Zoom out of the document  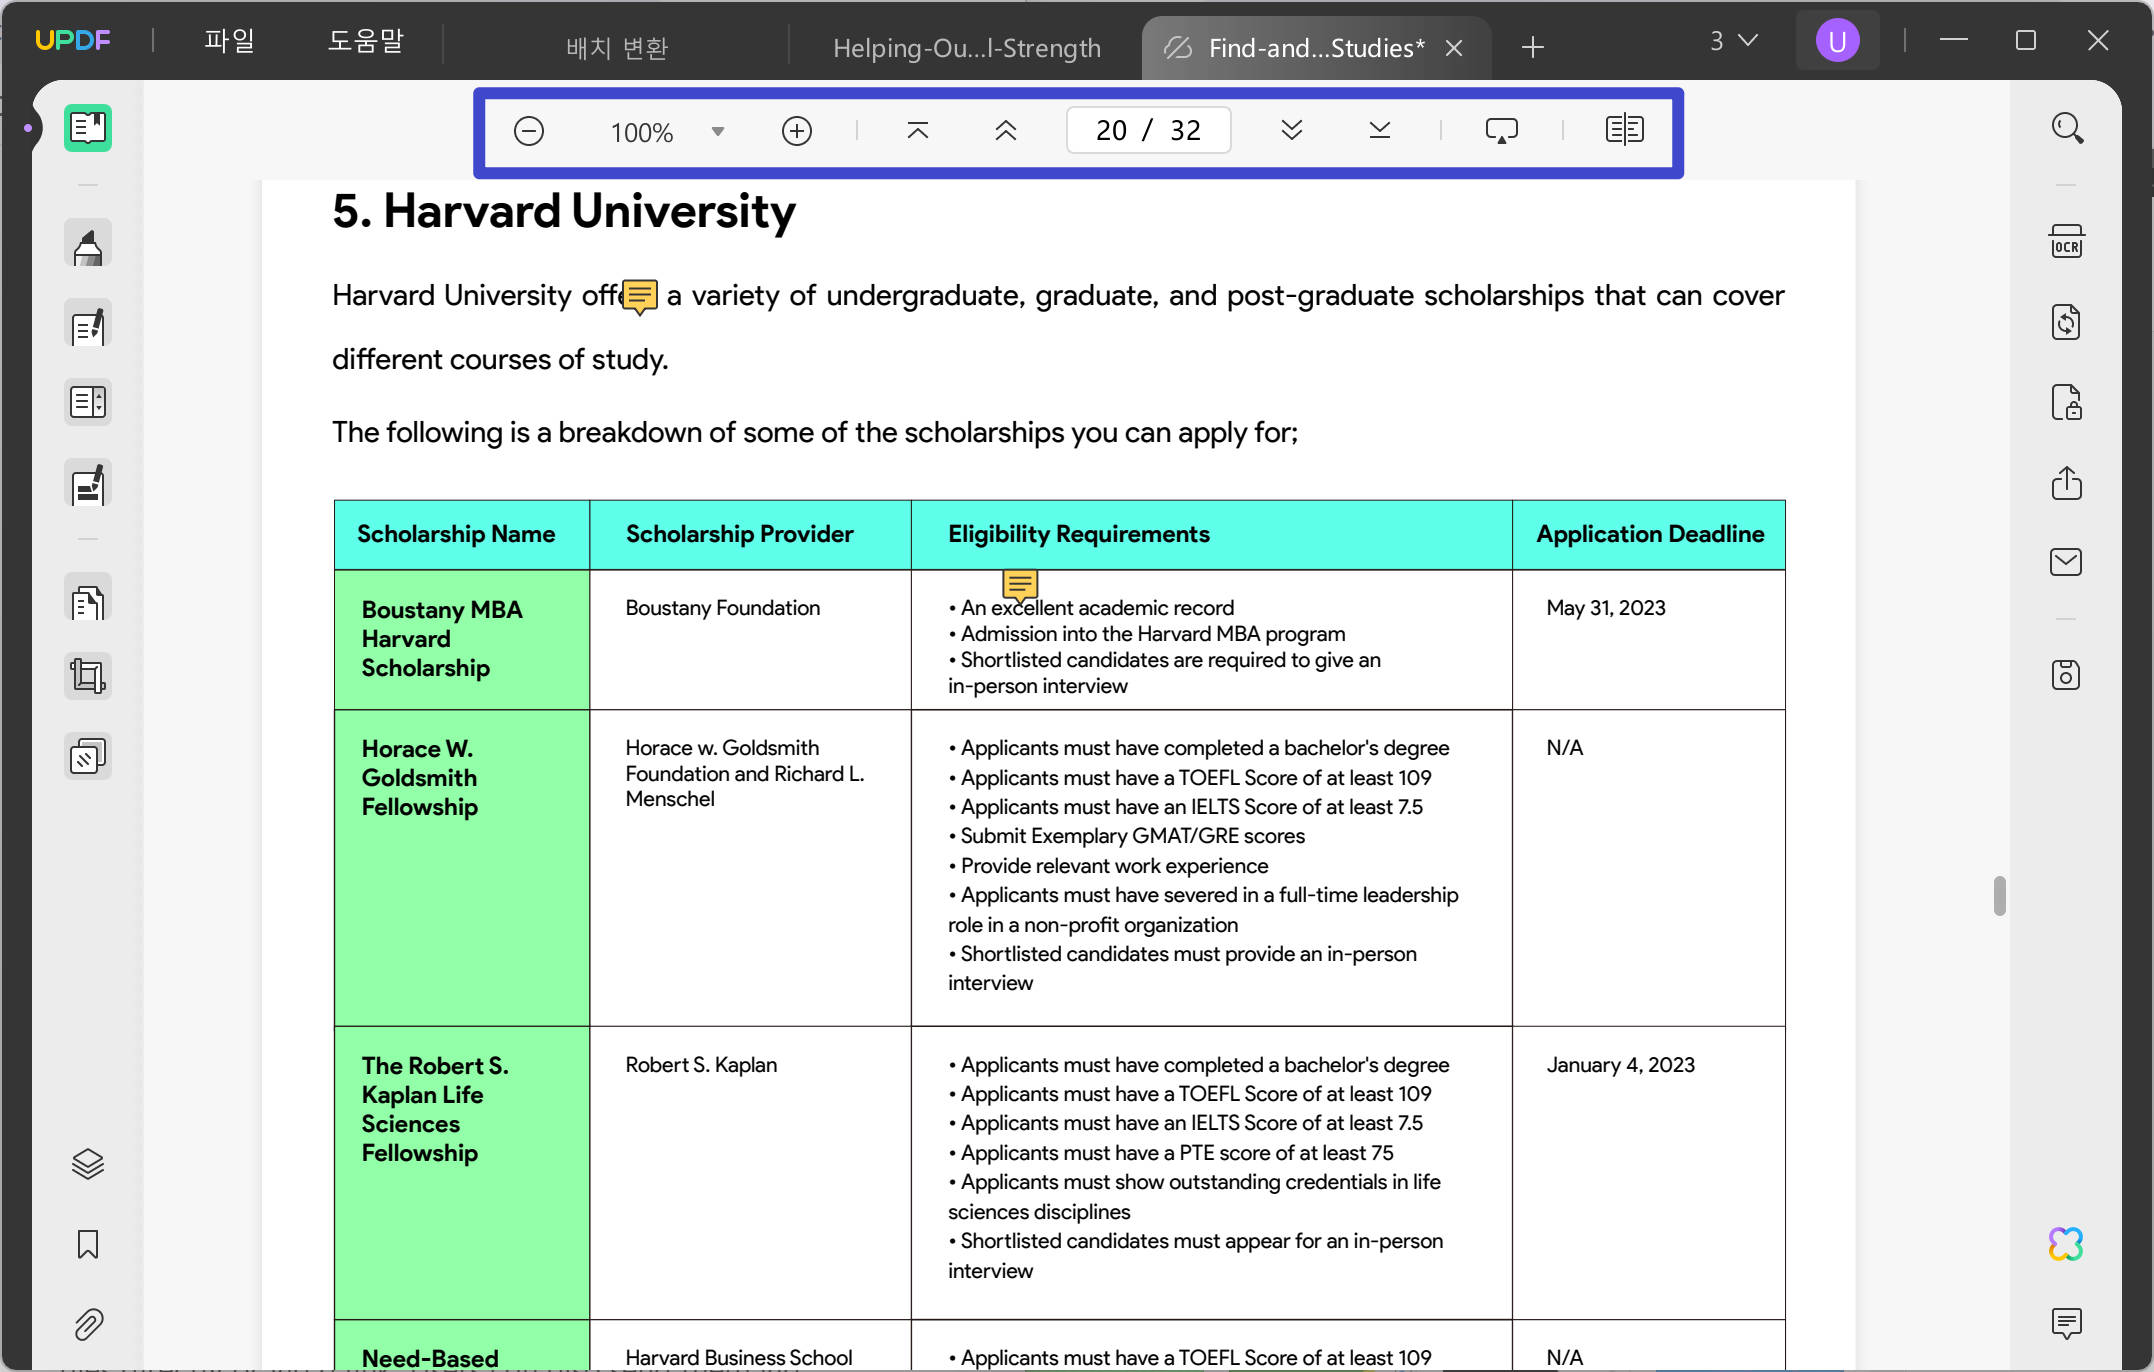[529, 131]
